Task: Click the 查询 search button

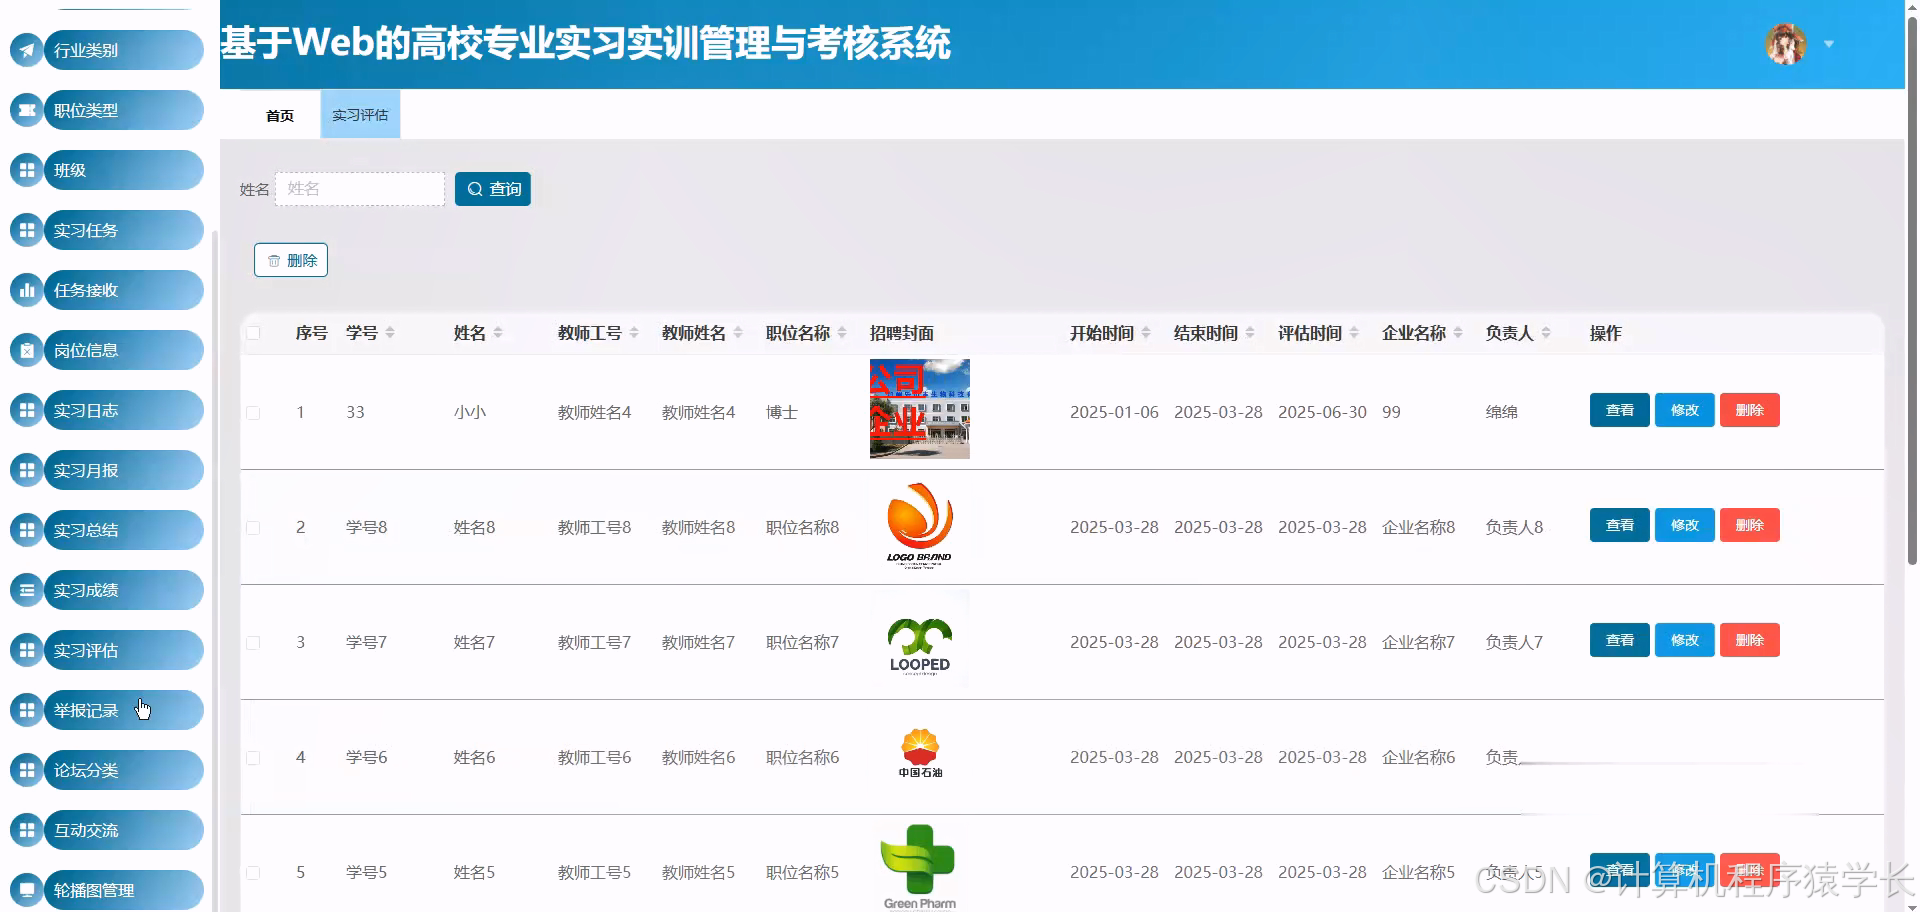Action: pos(492,188)
